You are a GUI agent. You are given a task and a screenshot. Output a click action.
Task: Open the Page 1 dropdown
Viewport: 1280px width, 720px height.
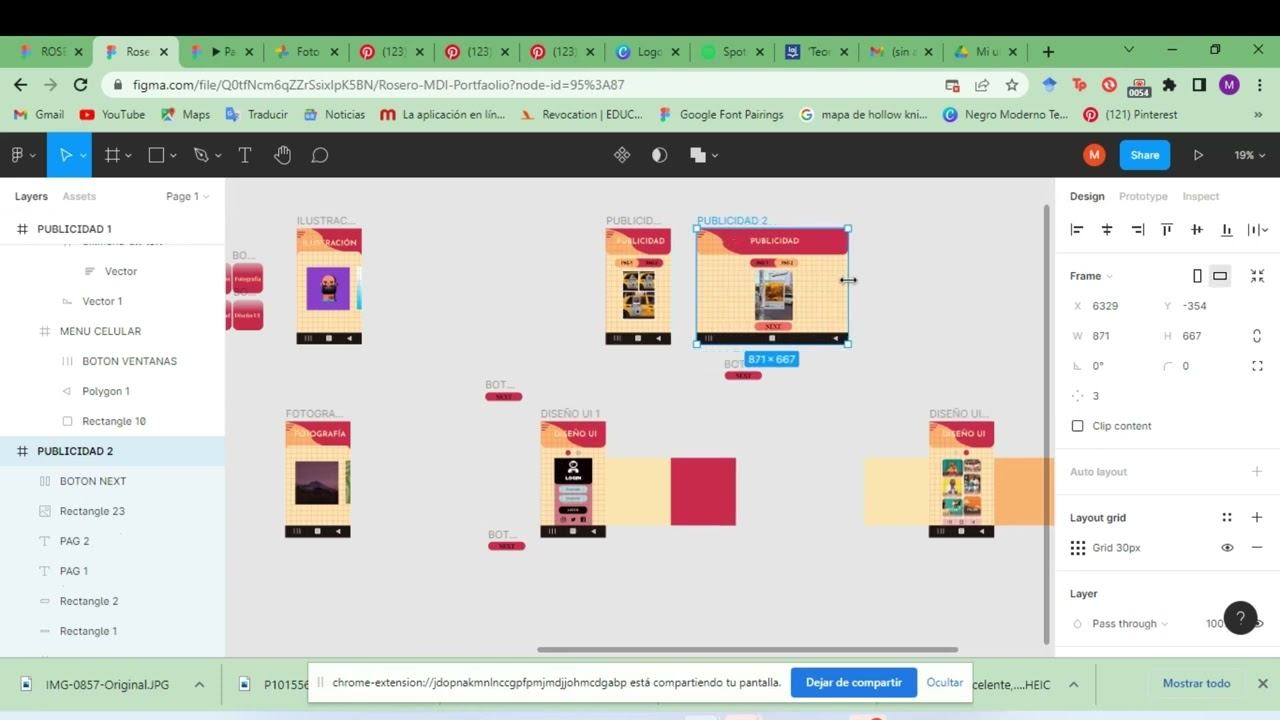click(188, 196)
